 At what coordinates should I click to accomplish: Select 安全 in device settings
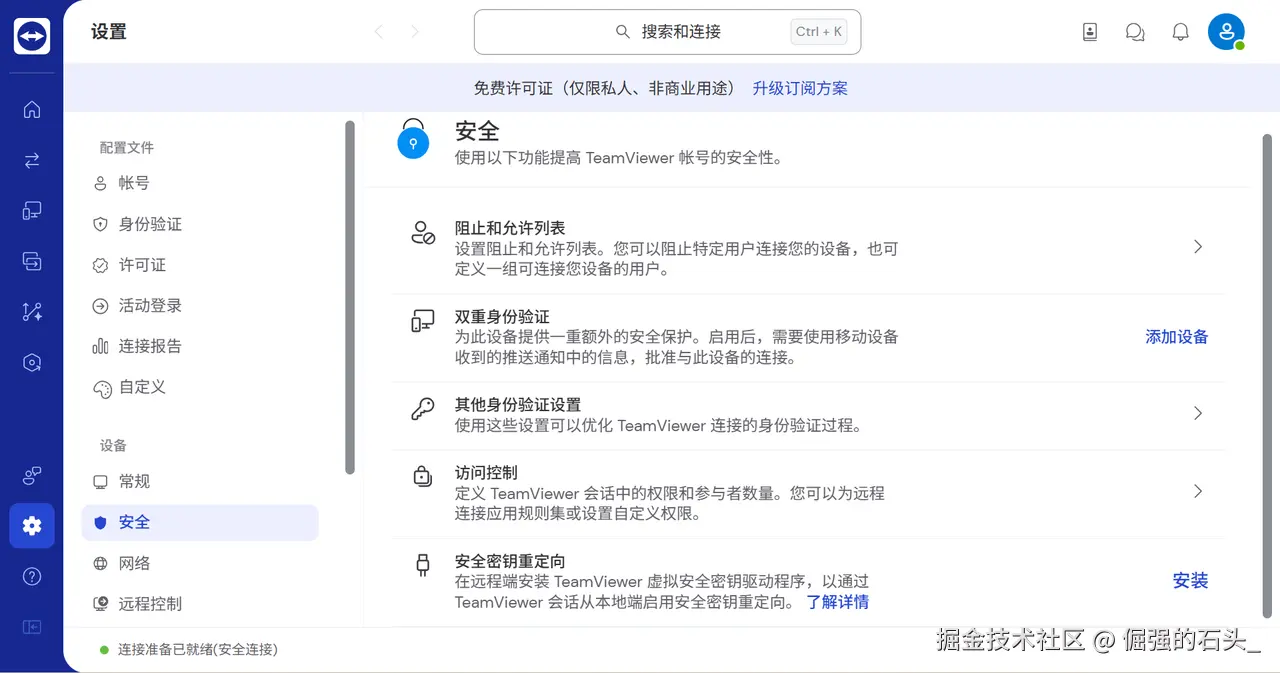(200, 522)
